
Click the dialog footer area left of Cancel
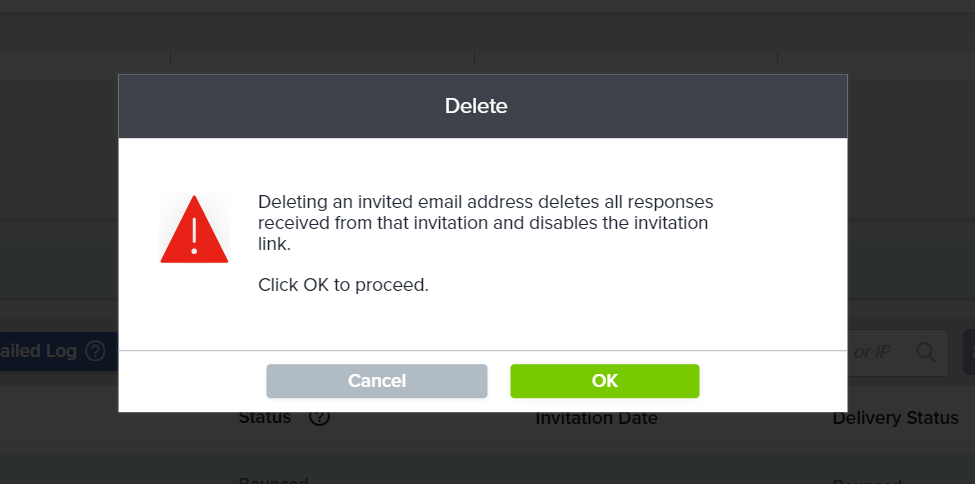point(190,381)
